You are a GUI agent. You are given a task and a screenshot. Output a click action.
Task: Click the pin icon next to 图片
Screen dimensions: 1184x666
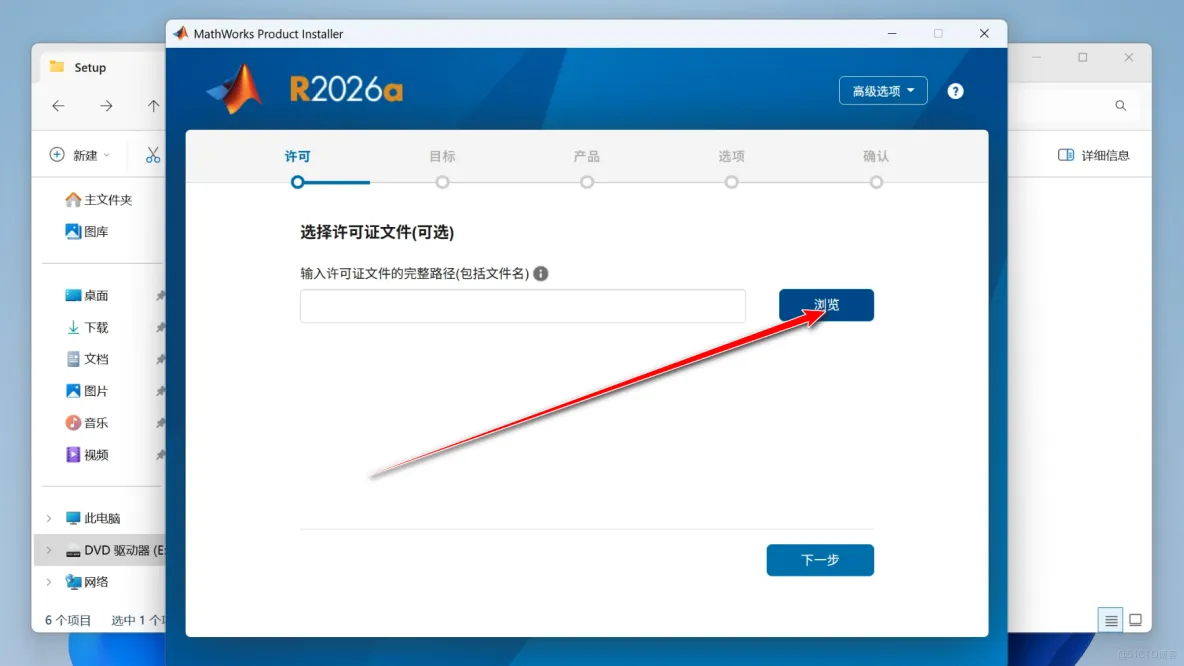pyautogui.click(x=160, y=390)
